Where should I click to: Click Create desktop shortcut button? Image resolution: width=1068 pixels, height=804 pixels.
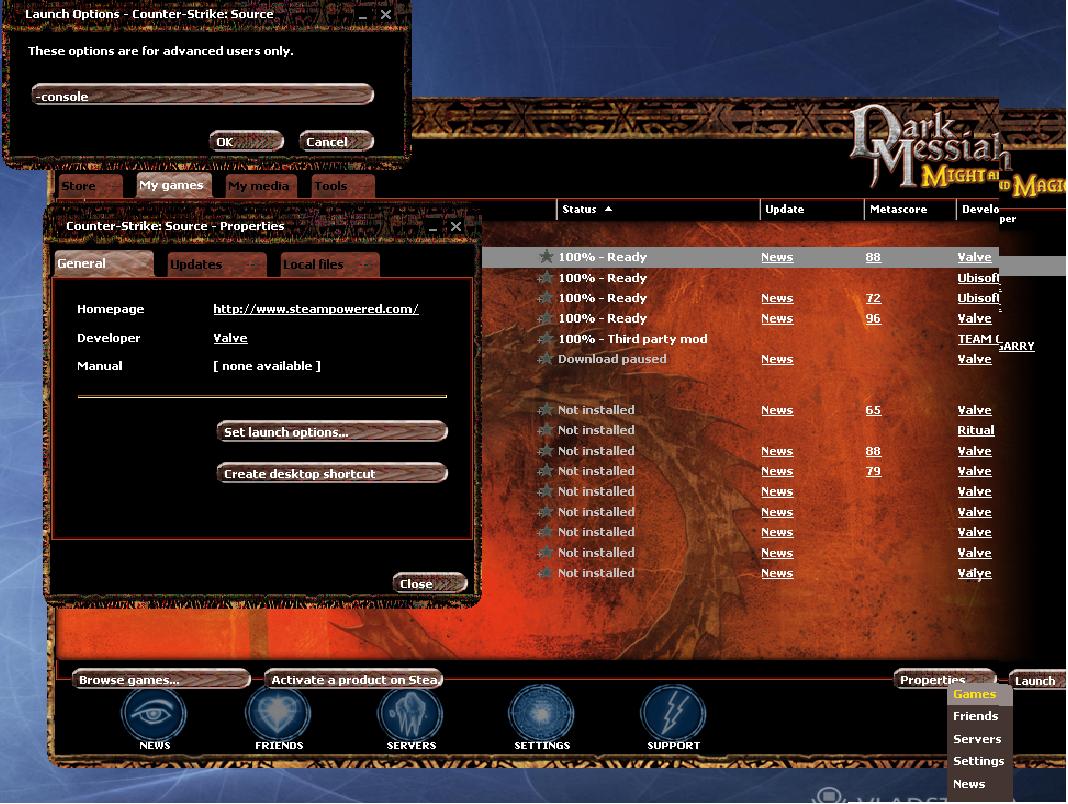tap(332, 473)
